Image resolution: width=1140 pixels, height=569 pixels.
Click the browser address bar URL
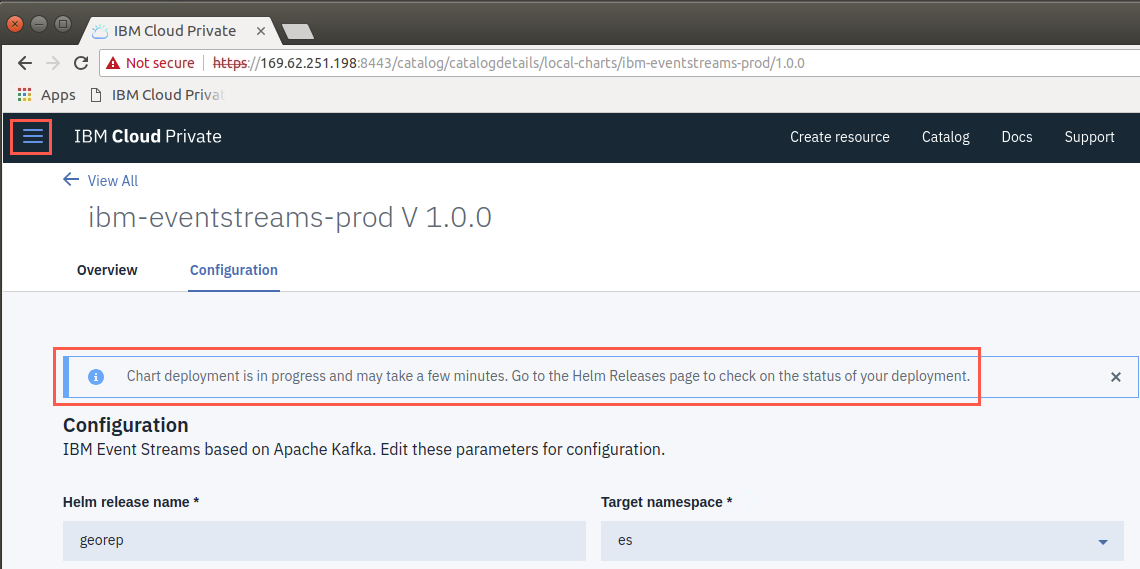508,63
